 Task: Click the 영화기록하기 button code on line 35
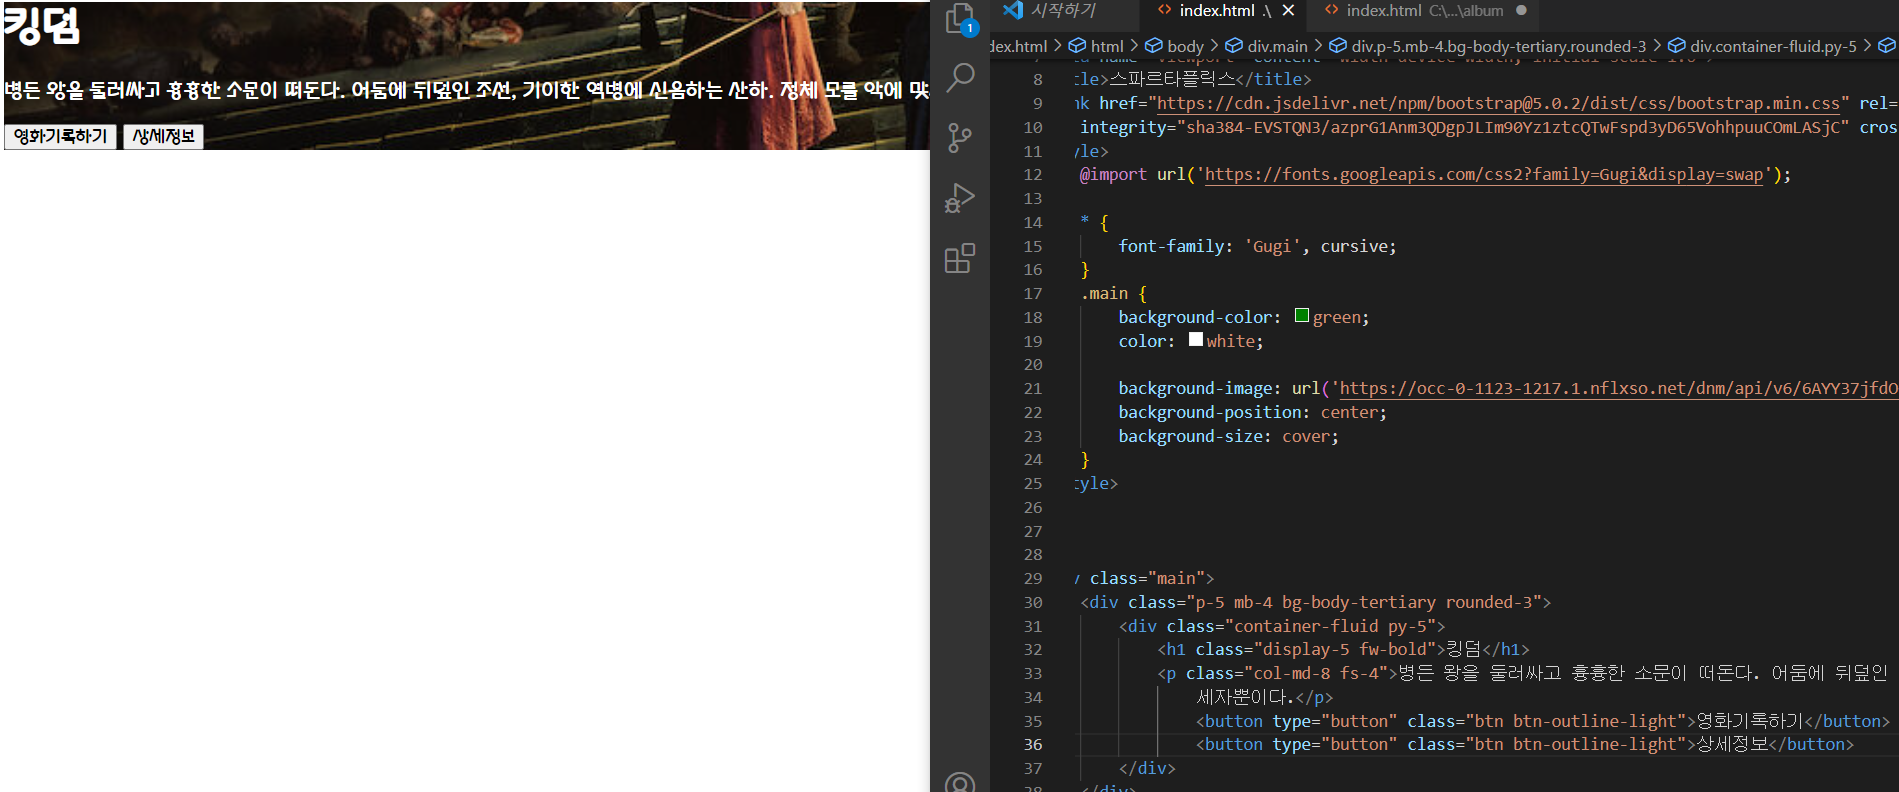point(1543,721)
